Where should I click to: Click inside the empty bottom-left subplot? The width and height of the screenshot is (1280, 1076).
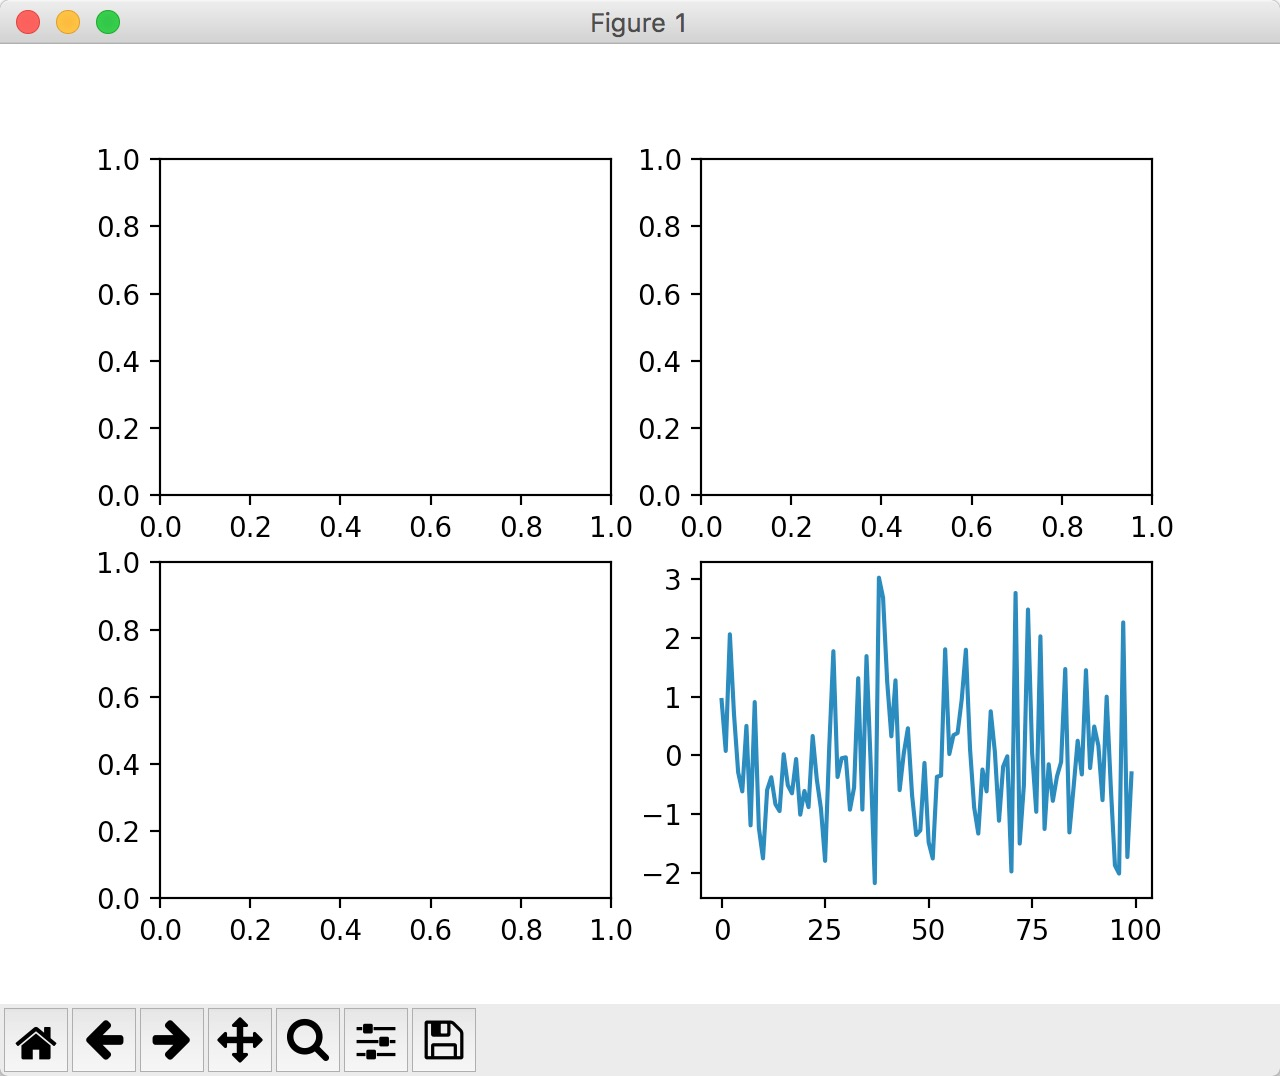click(385, 730)
